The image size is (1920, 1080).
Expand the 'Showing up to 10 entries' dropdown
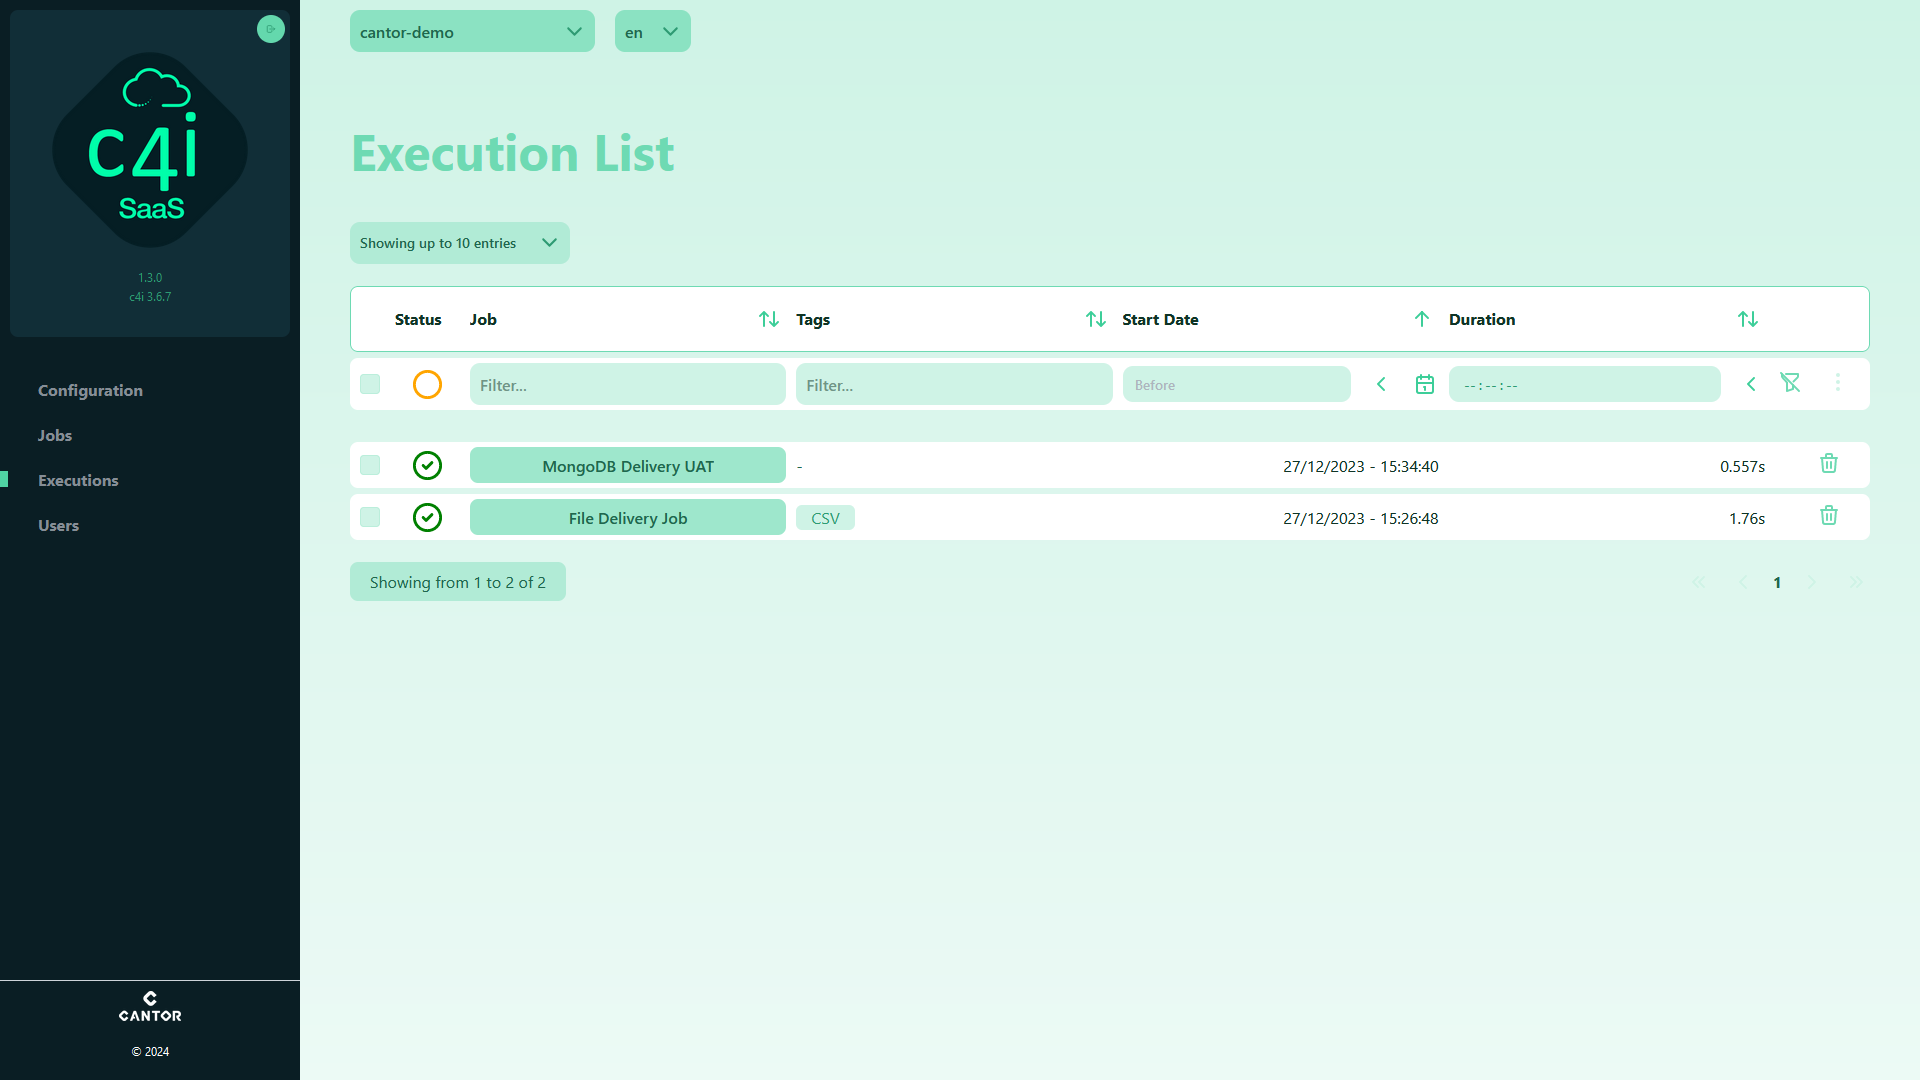459,243
